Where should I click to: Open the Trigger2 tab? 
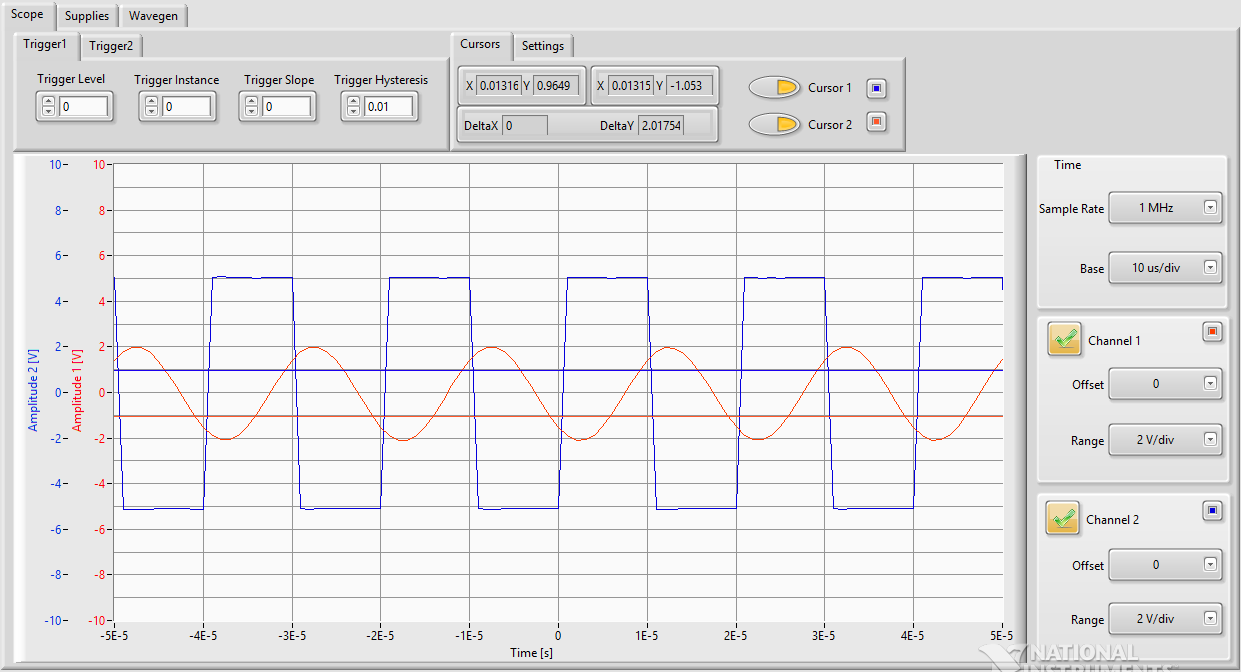[x=111, y=46]
